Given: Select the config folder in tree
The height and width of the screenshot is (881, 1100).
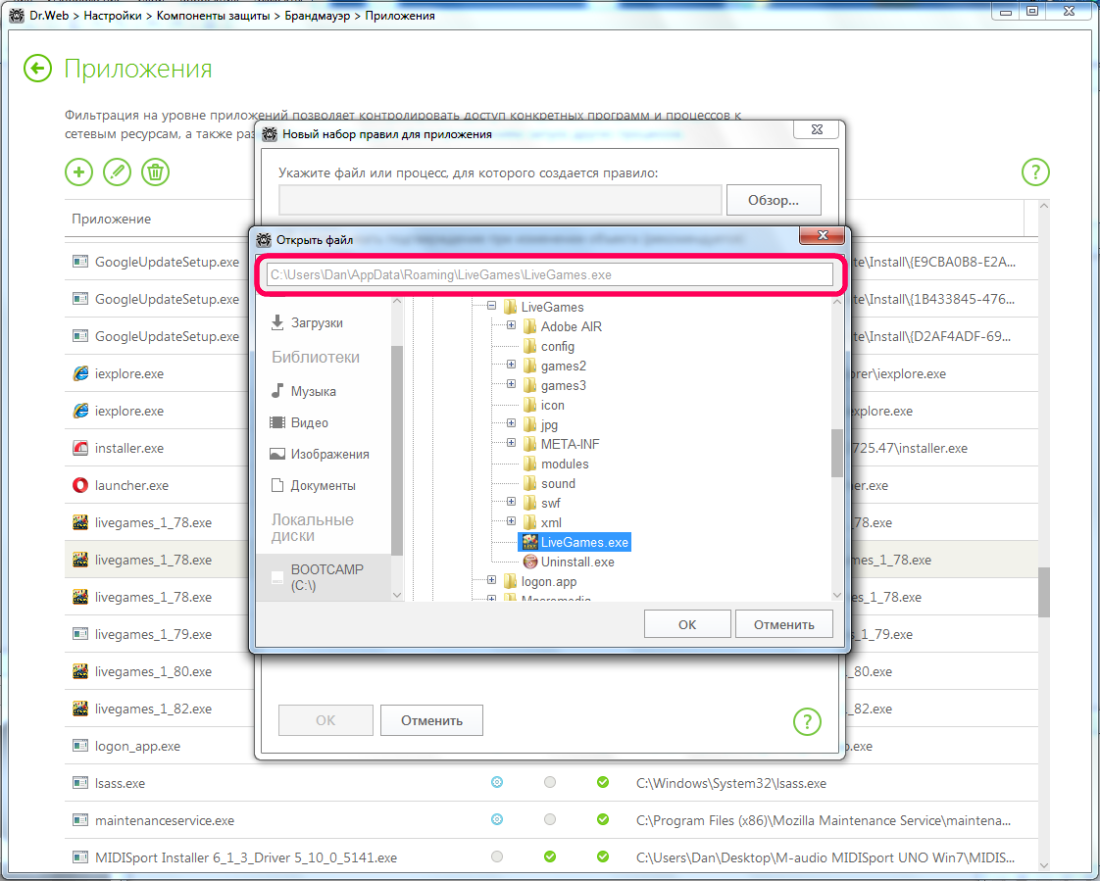Looking at the screenshot, I should (x=549, y=347).
